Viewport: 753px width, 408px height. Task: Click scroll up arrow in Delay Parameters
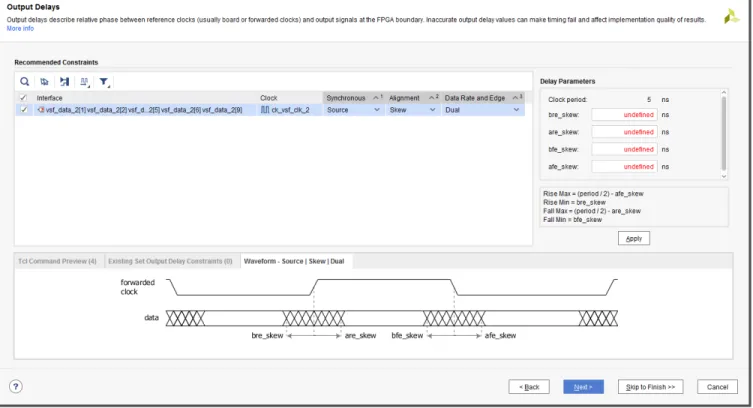tap(724, 92)
